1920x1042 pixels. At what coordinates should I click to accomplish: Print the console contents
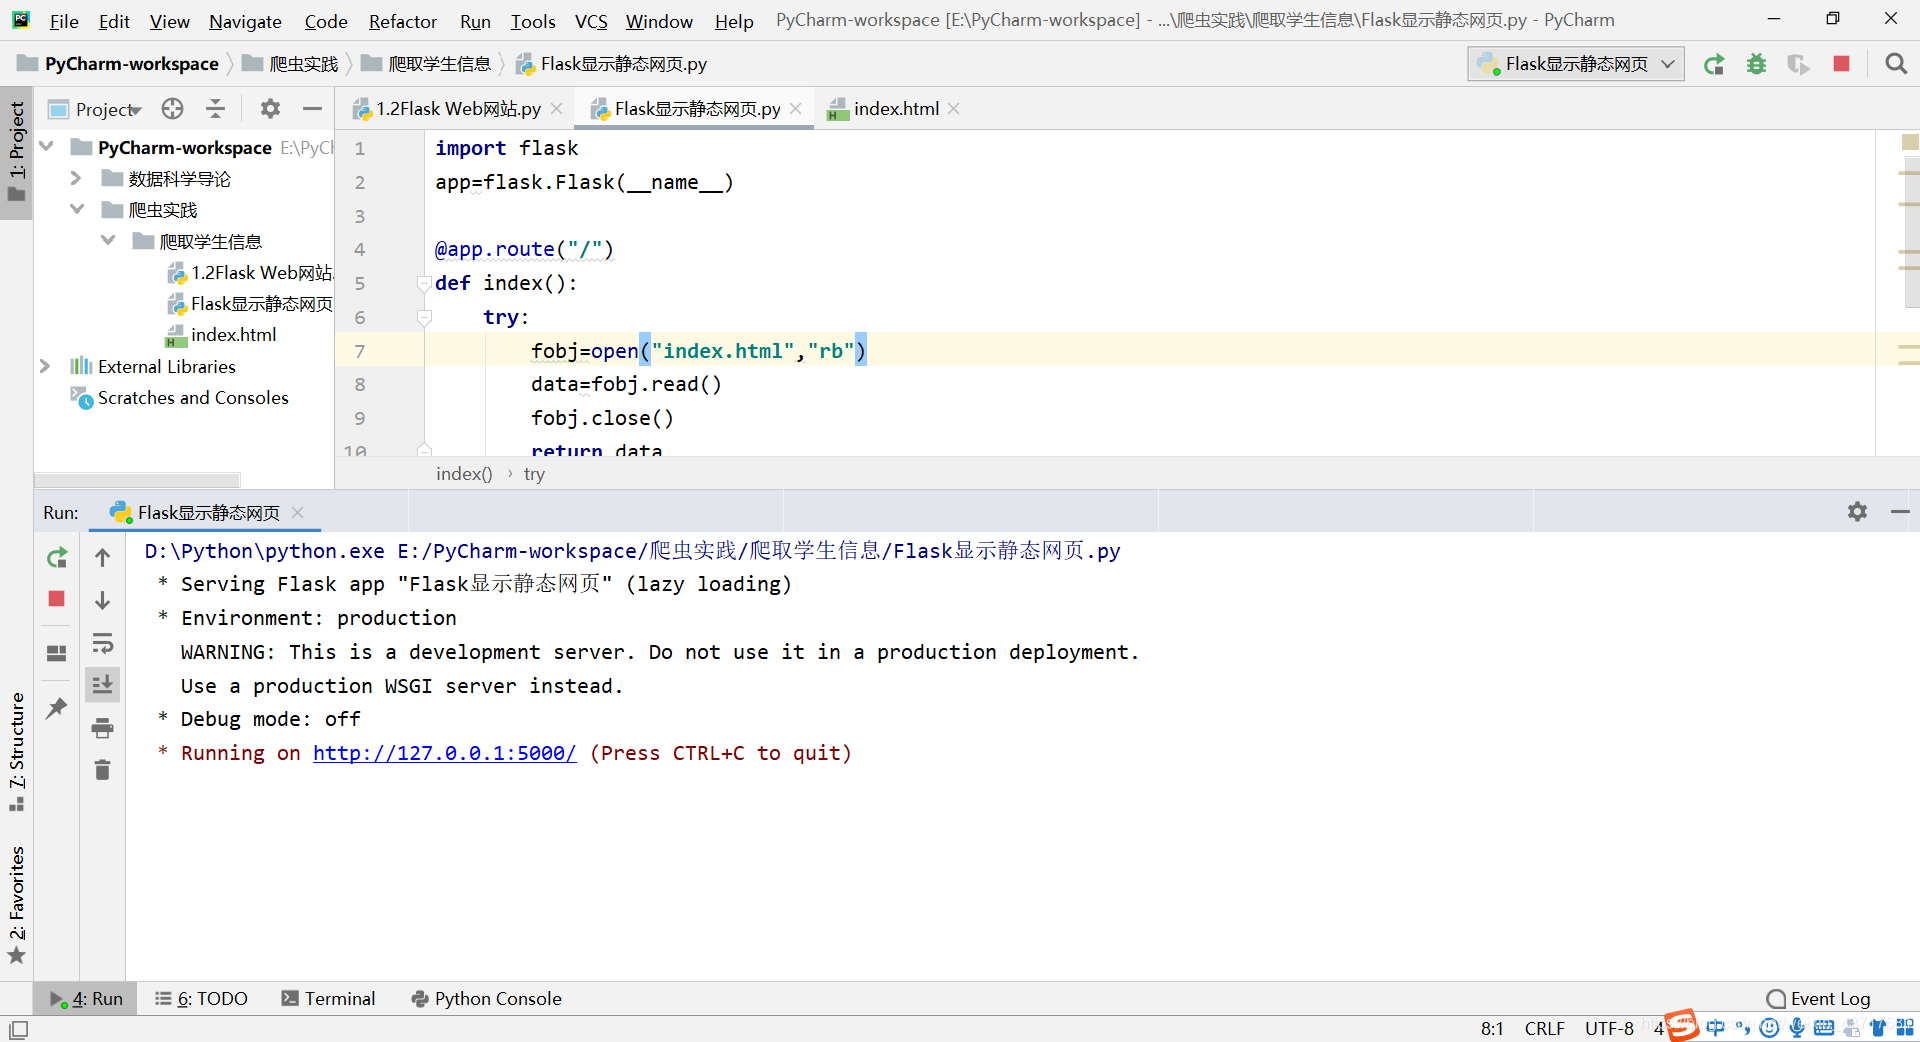pos(102,728)
